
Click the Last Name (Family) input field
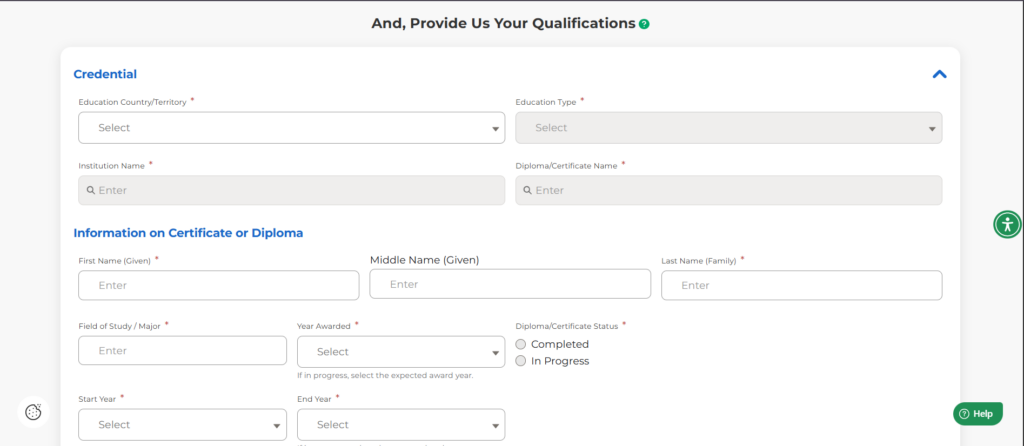(x=801, y=285)
